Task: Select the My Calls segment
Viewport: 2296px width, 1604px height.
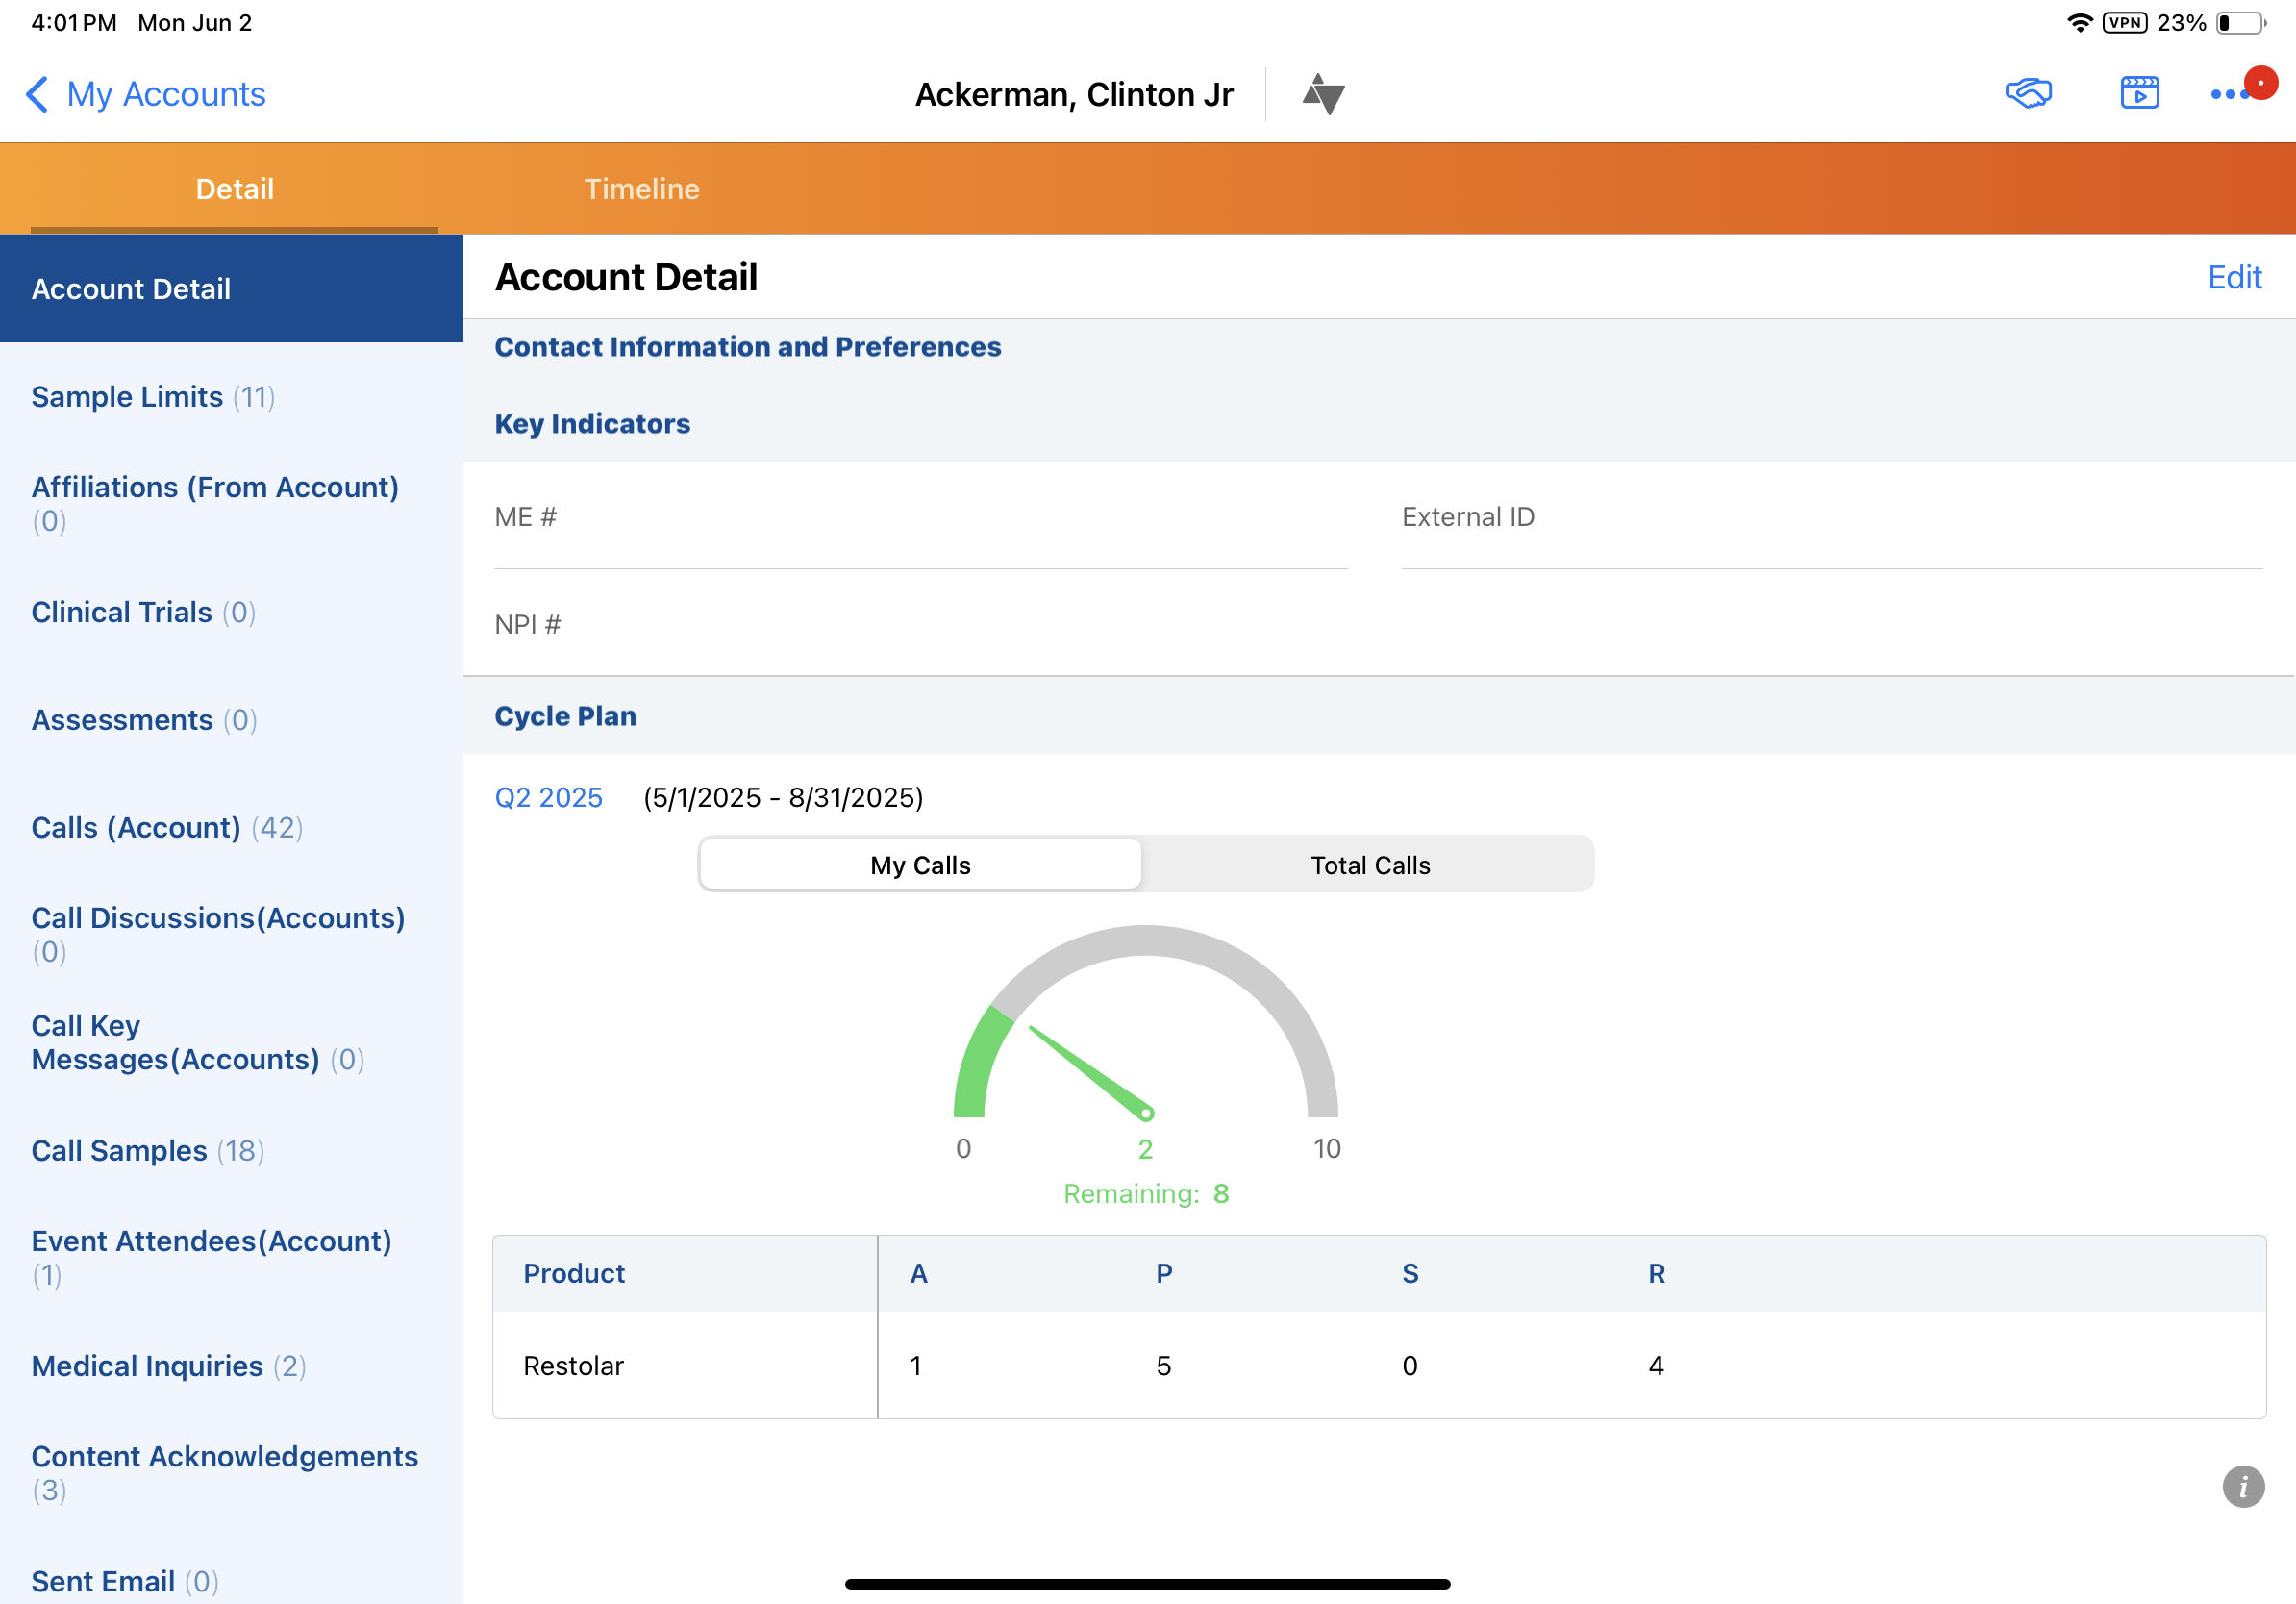Action: pyautogui.click(x=920, y=864)
